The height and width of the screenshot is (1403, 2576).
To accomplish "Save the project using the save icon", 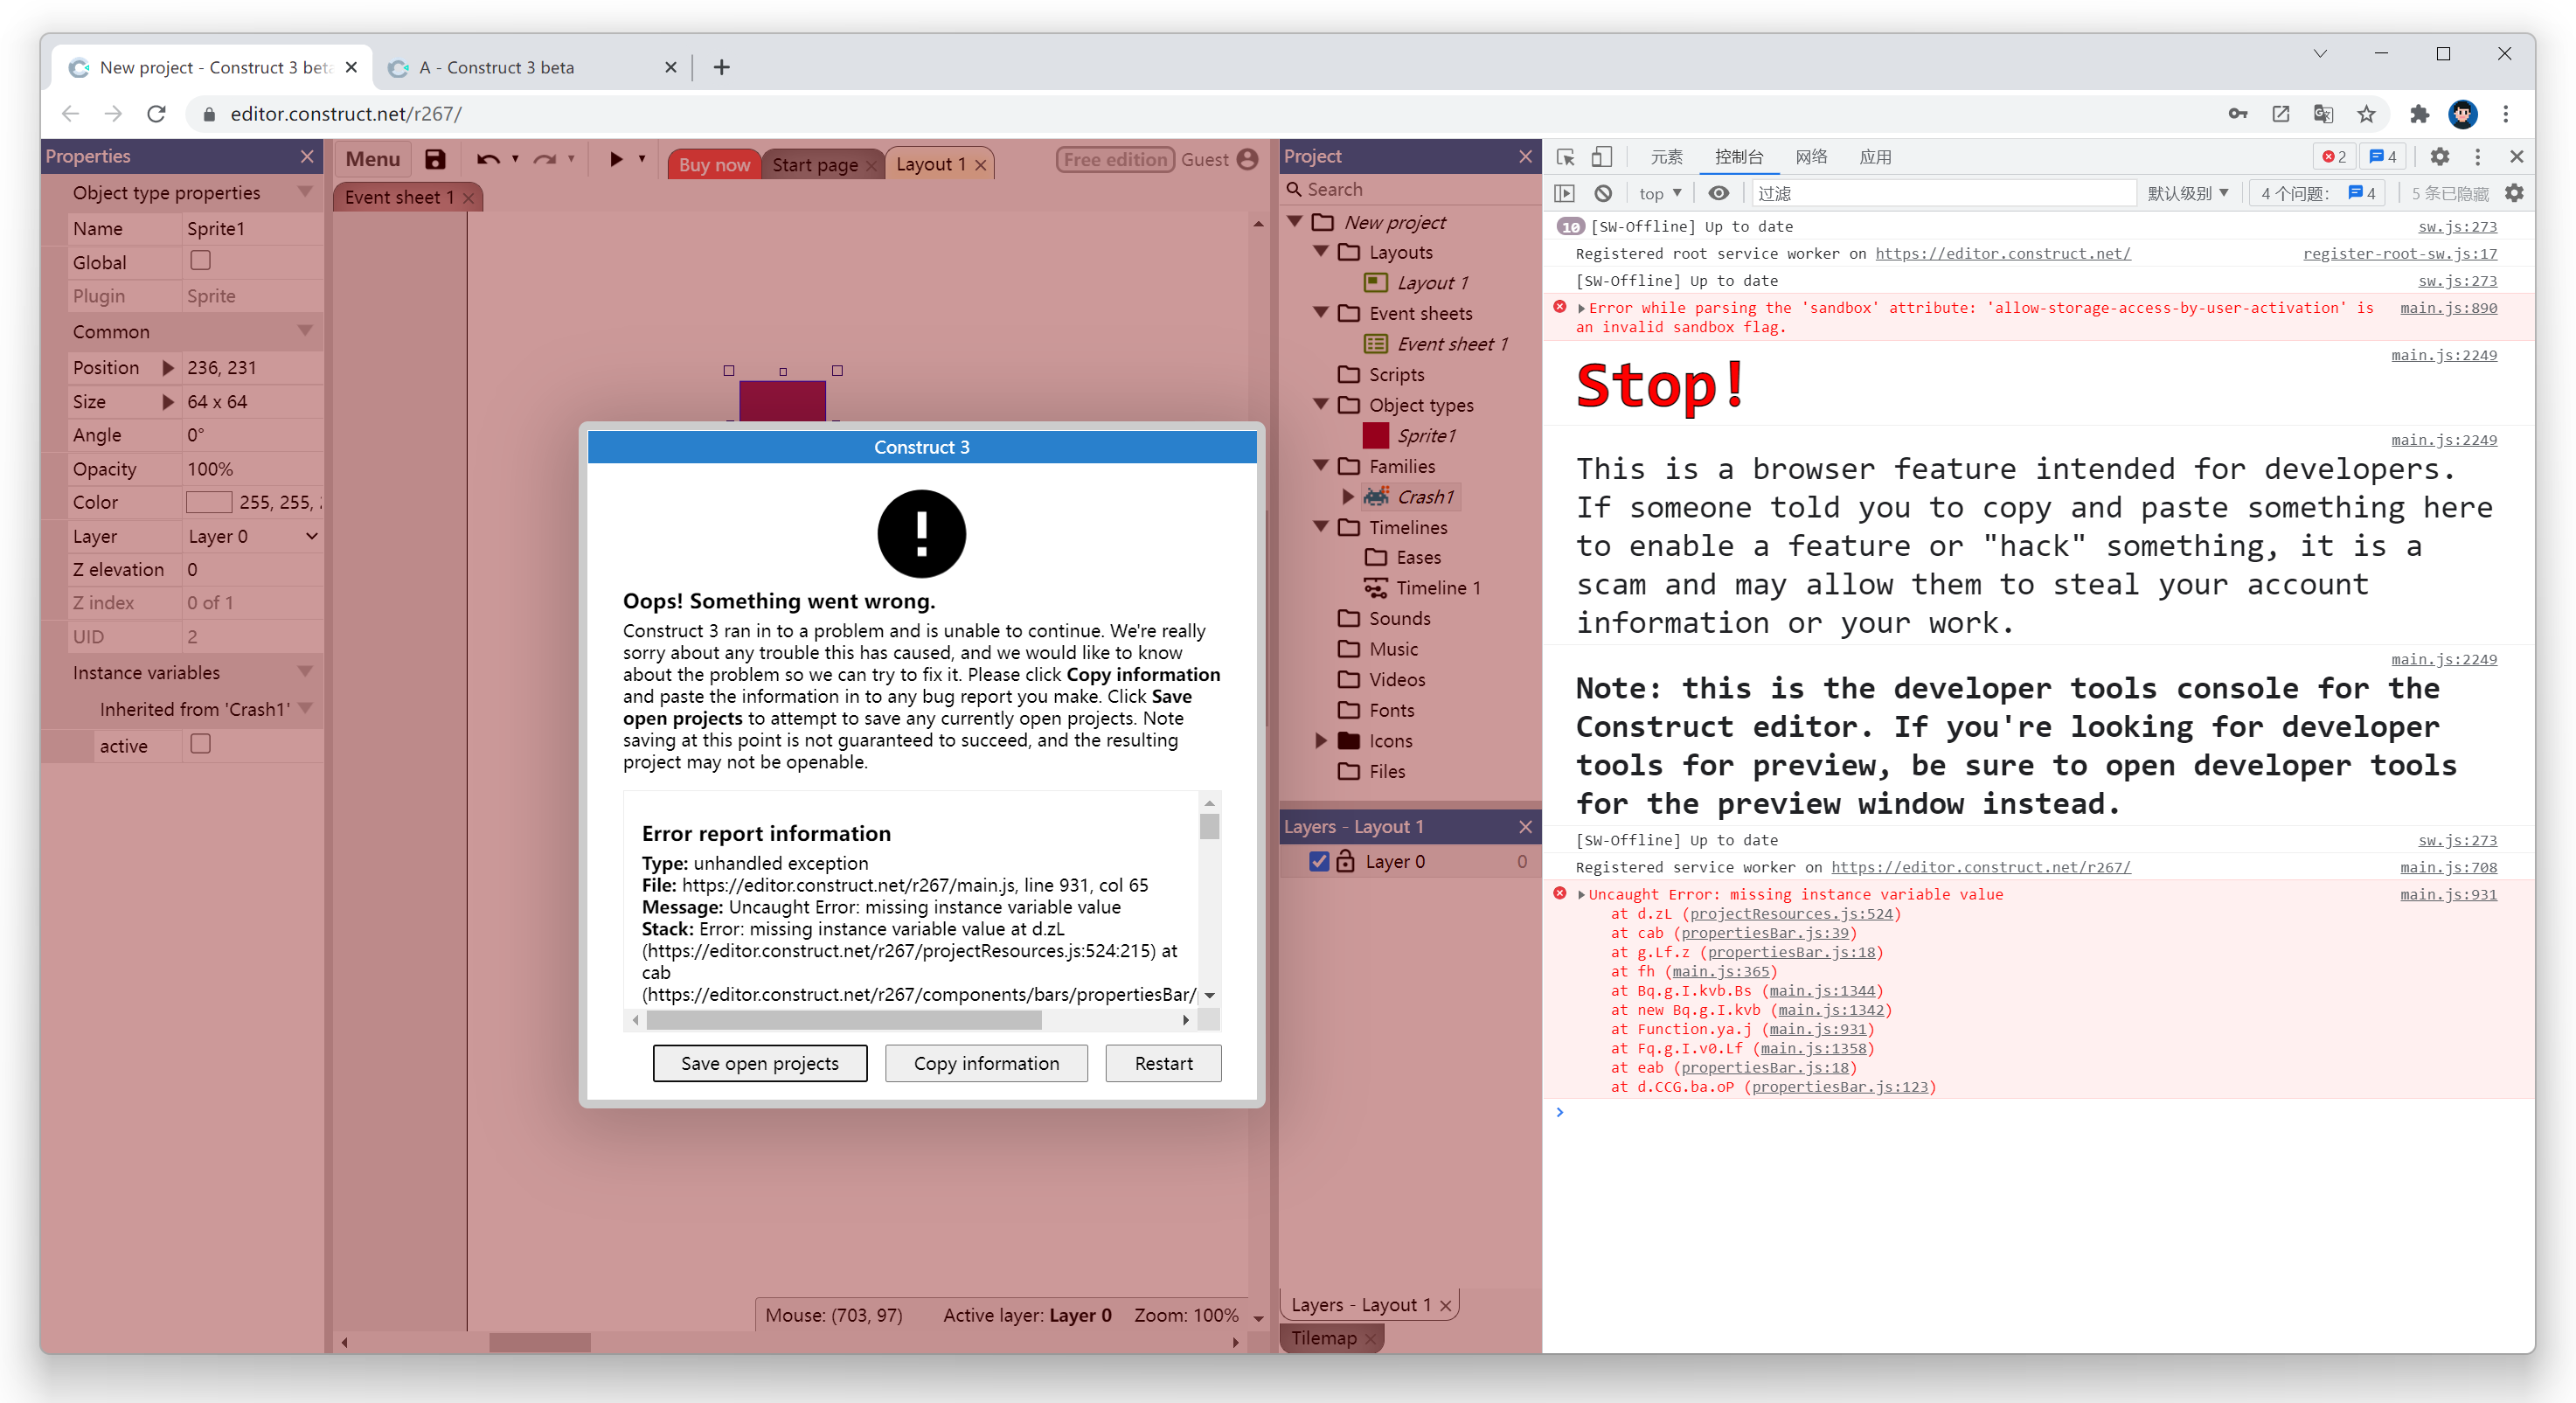I will [x=434, y=158].
